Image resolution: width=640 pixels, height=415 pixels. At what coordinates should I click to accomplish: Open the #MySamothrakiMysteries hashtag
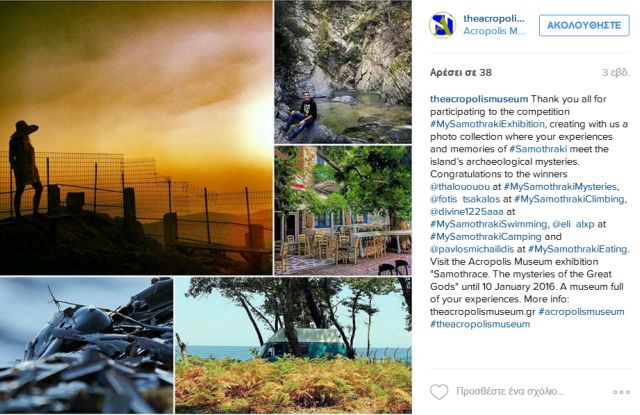(560, 186)
